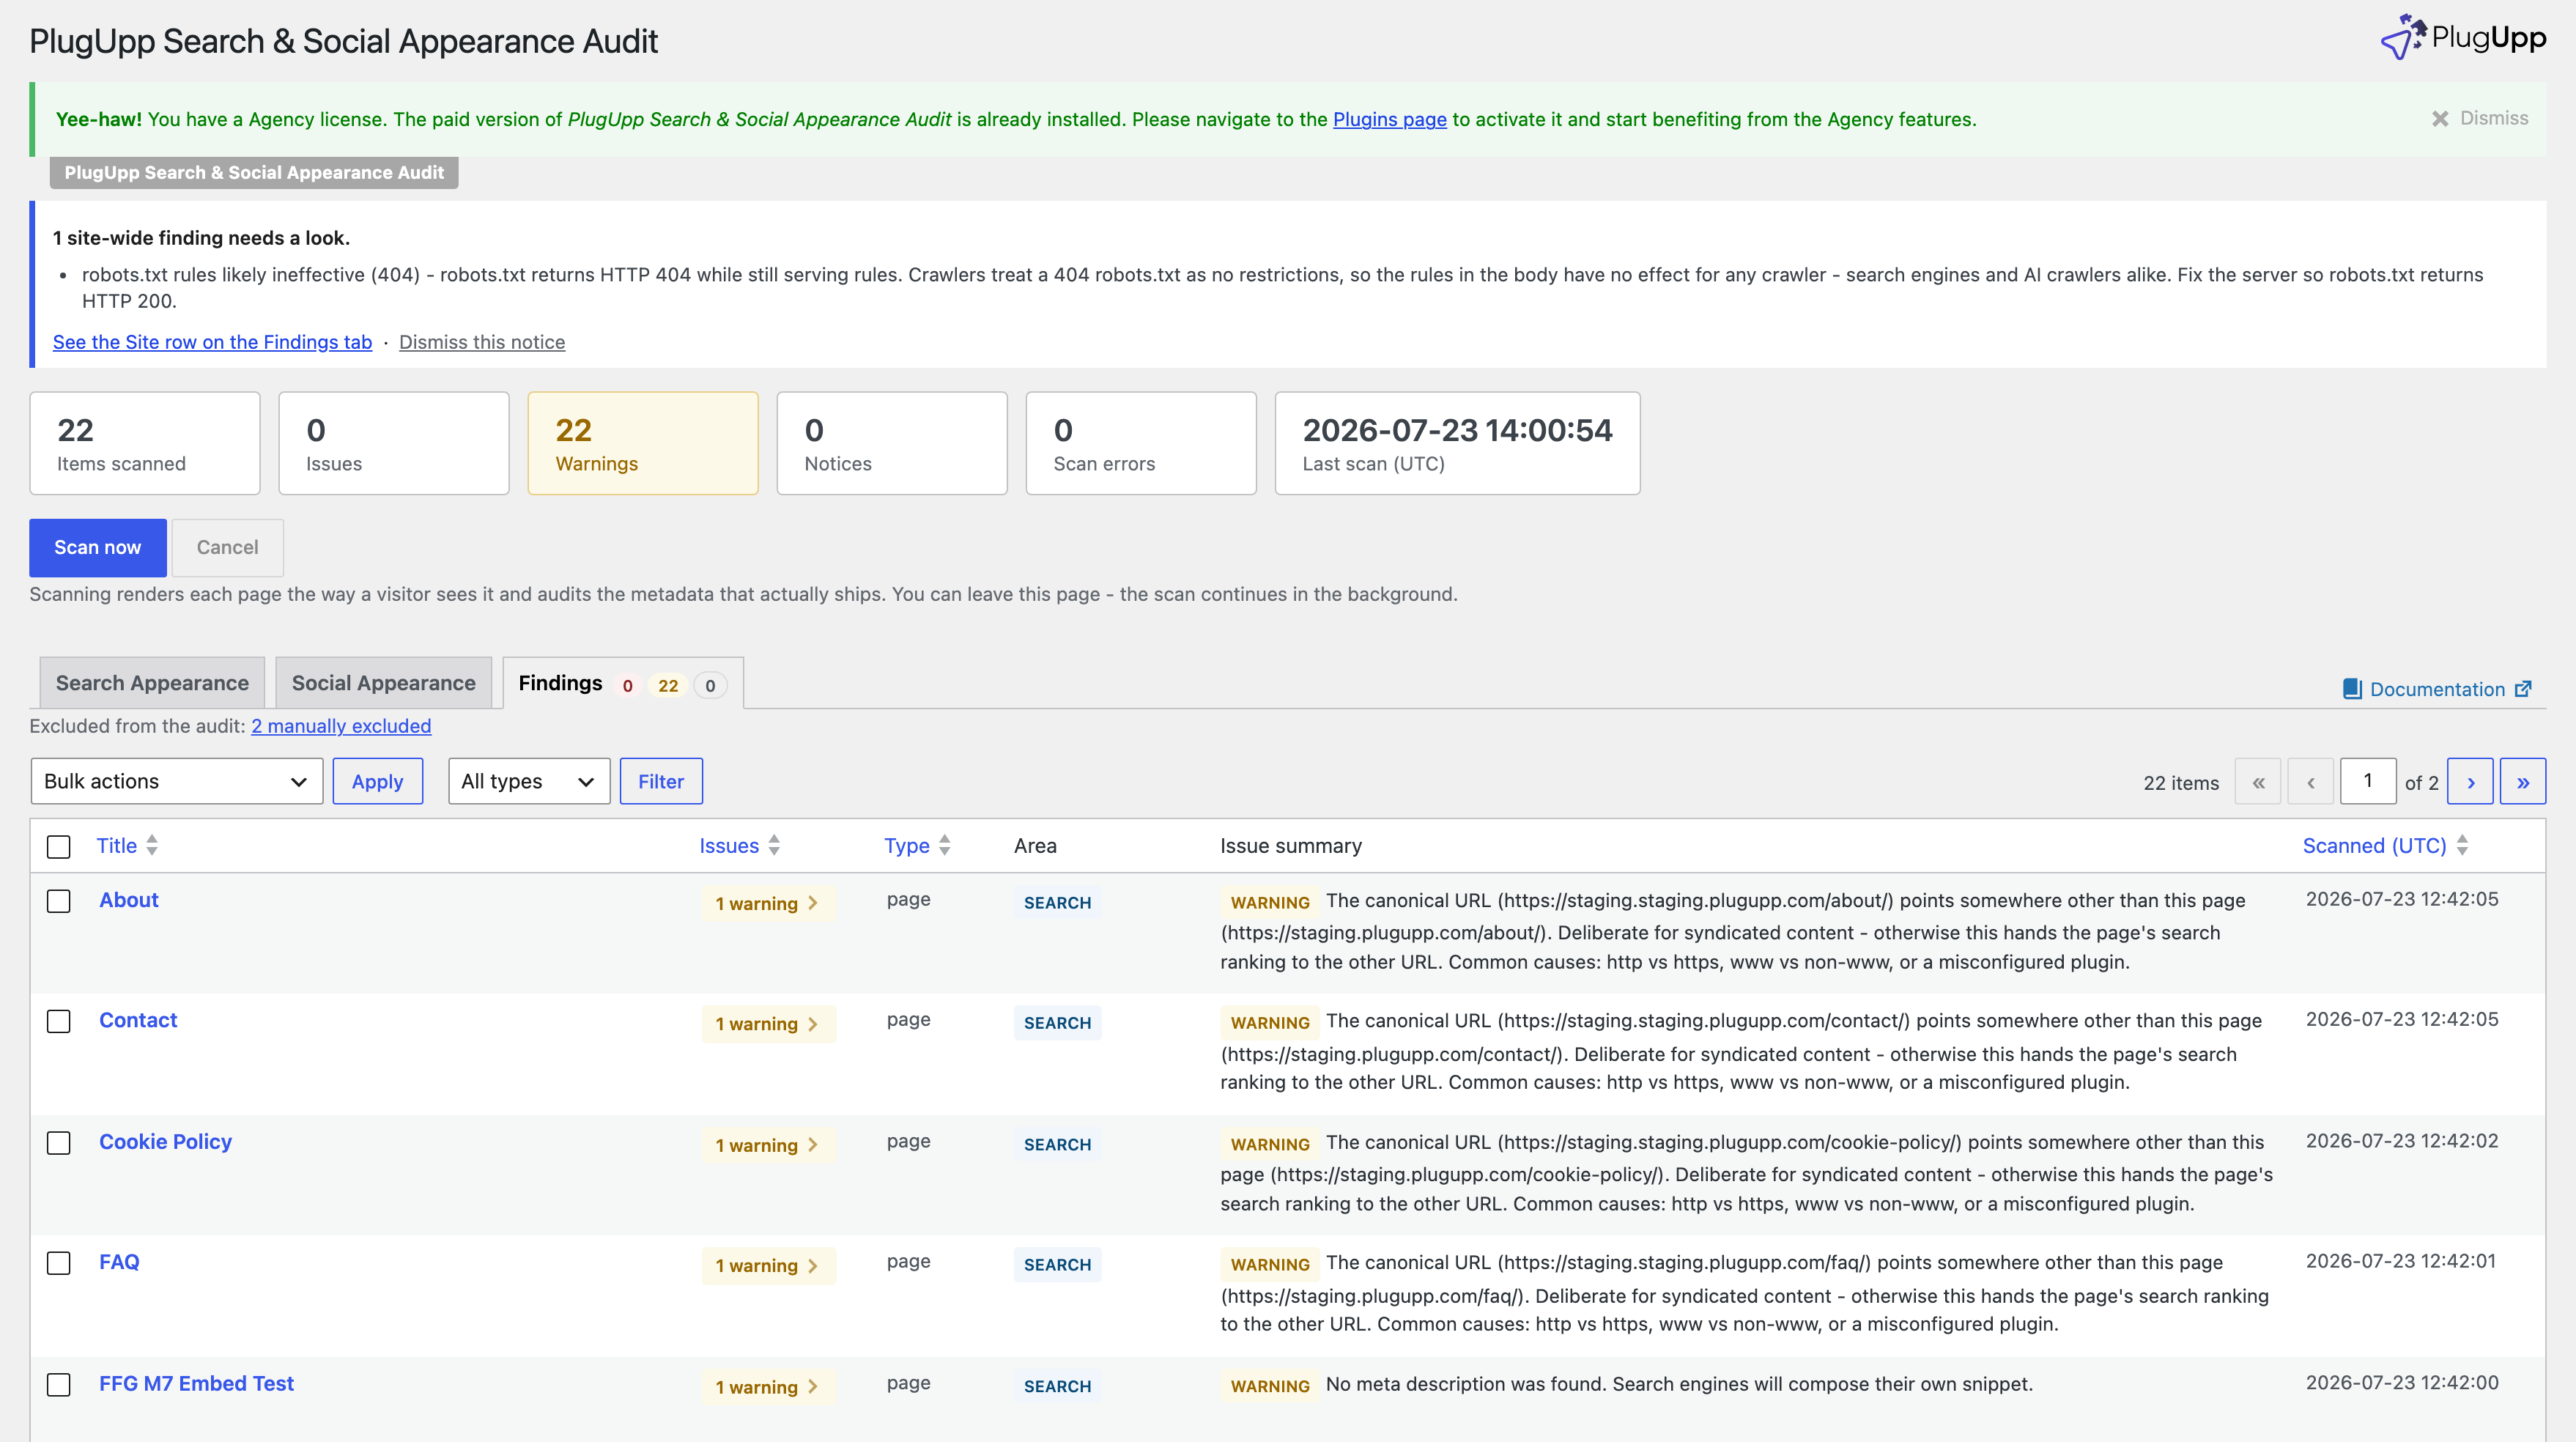Open the FFG M7 Embed Test title link
2576x1442 pixels.
[x=196, y=1384]
